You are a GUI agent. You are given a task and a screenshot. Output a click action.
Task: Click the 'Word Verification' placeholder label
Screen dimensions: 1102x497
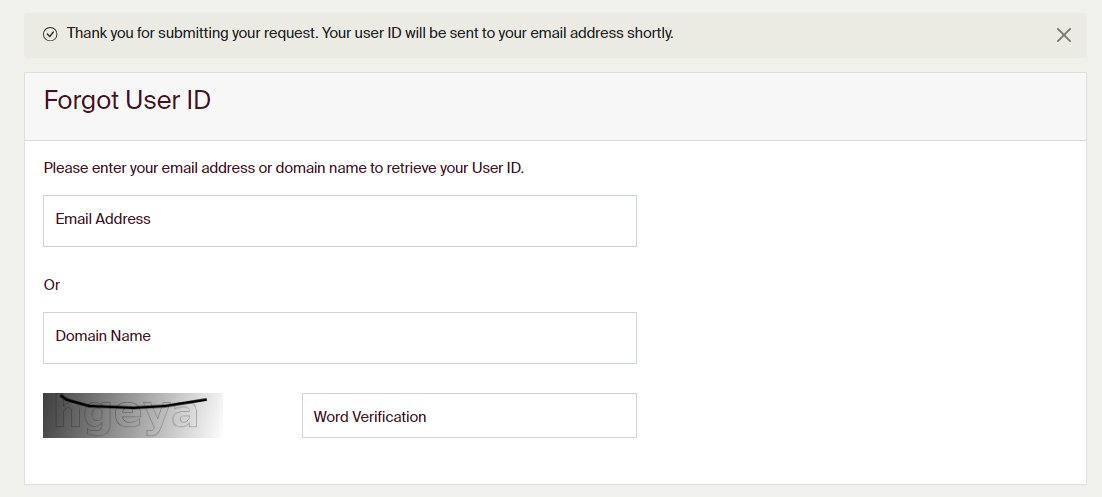pyautogui.click(x=370, y=417)
